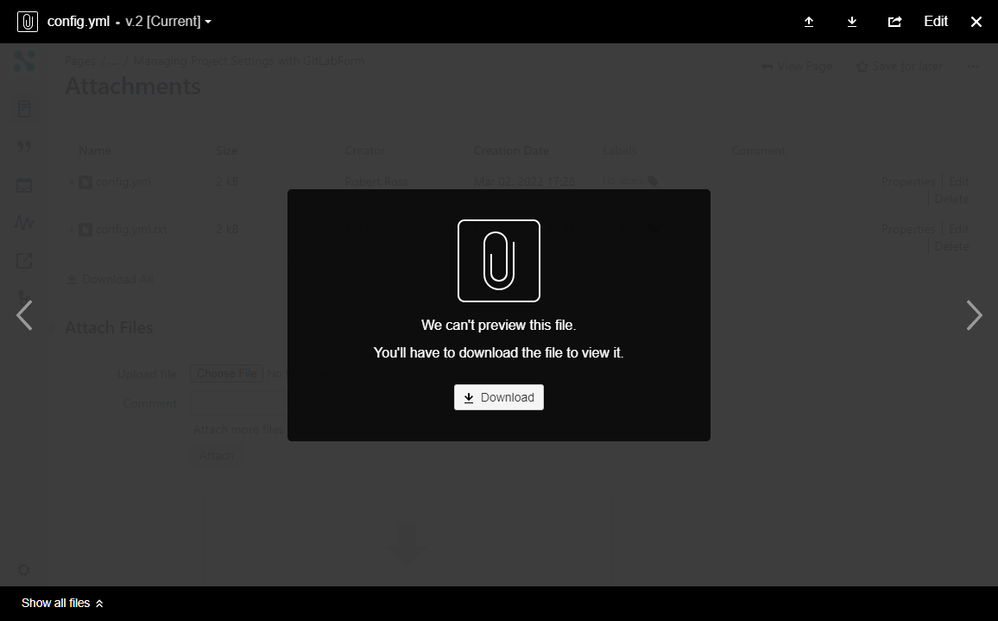Click the dimmed analytics pulse sidebar icon
Image resolution: width=998 pixels, height=621 pixels.
(24, 223)
